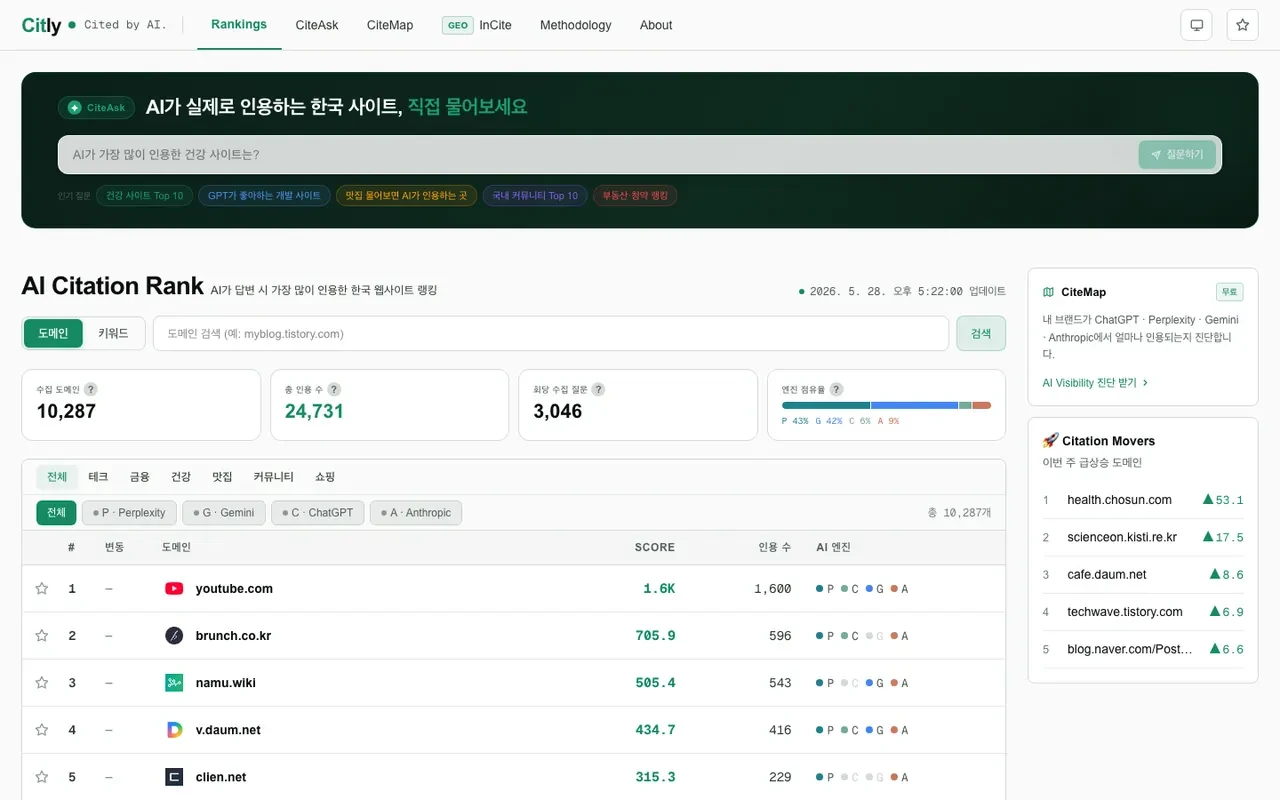This screenshot has width=1280, height=800.
Task: Click the help icon next to 엔진 점유율
Action: click(836, 389)
